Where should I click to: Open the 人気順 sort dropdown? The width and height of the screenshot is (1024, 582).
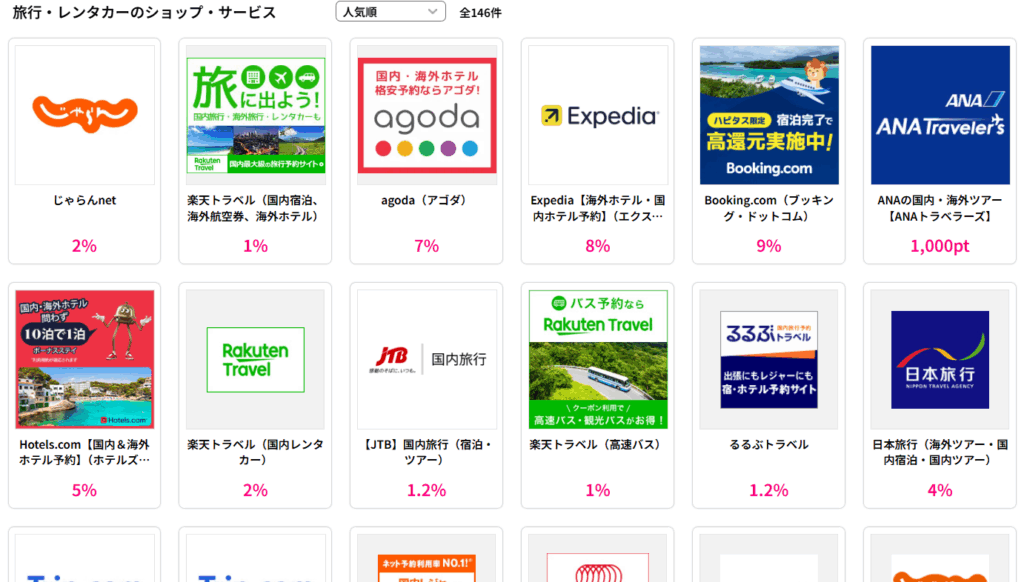[x=391, y=12]
